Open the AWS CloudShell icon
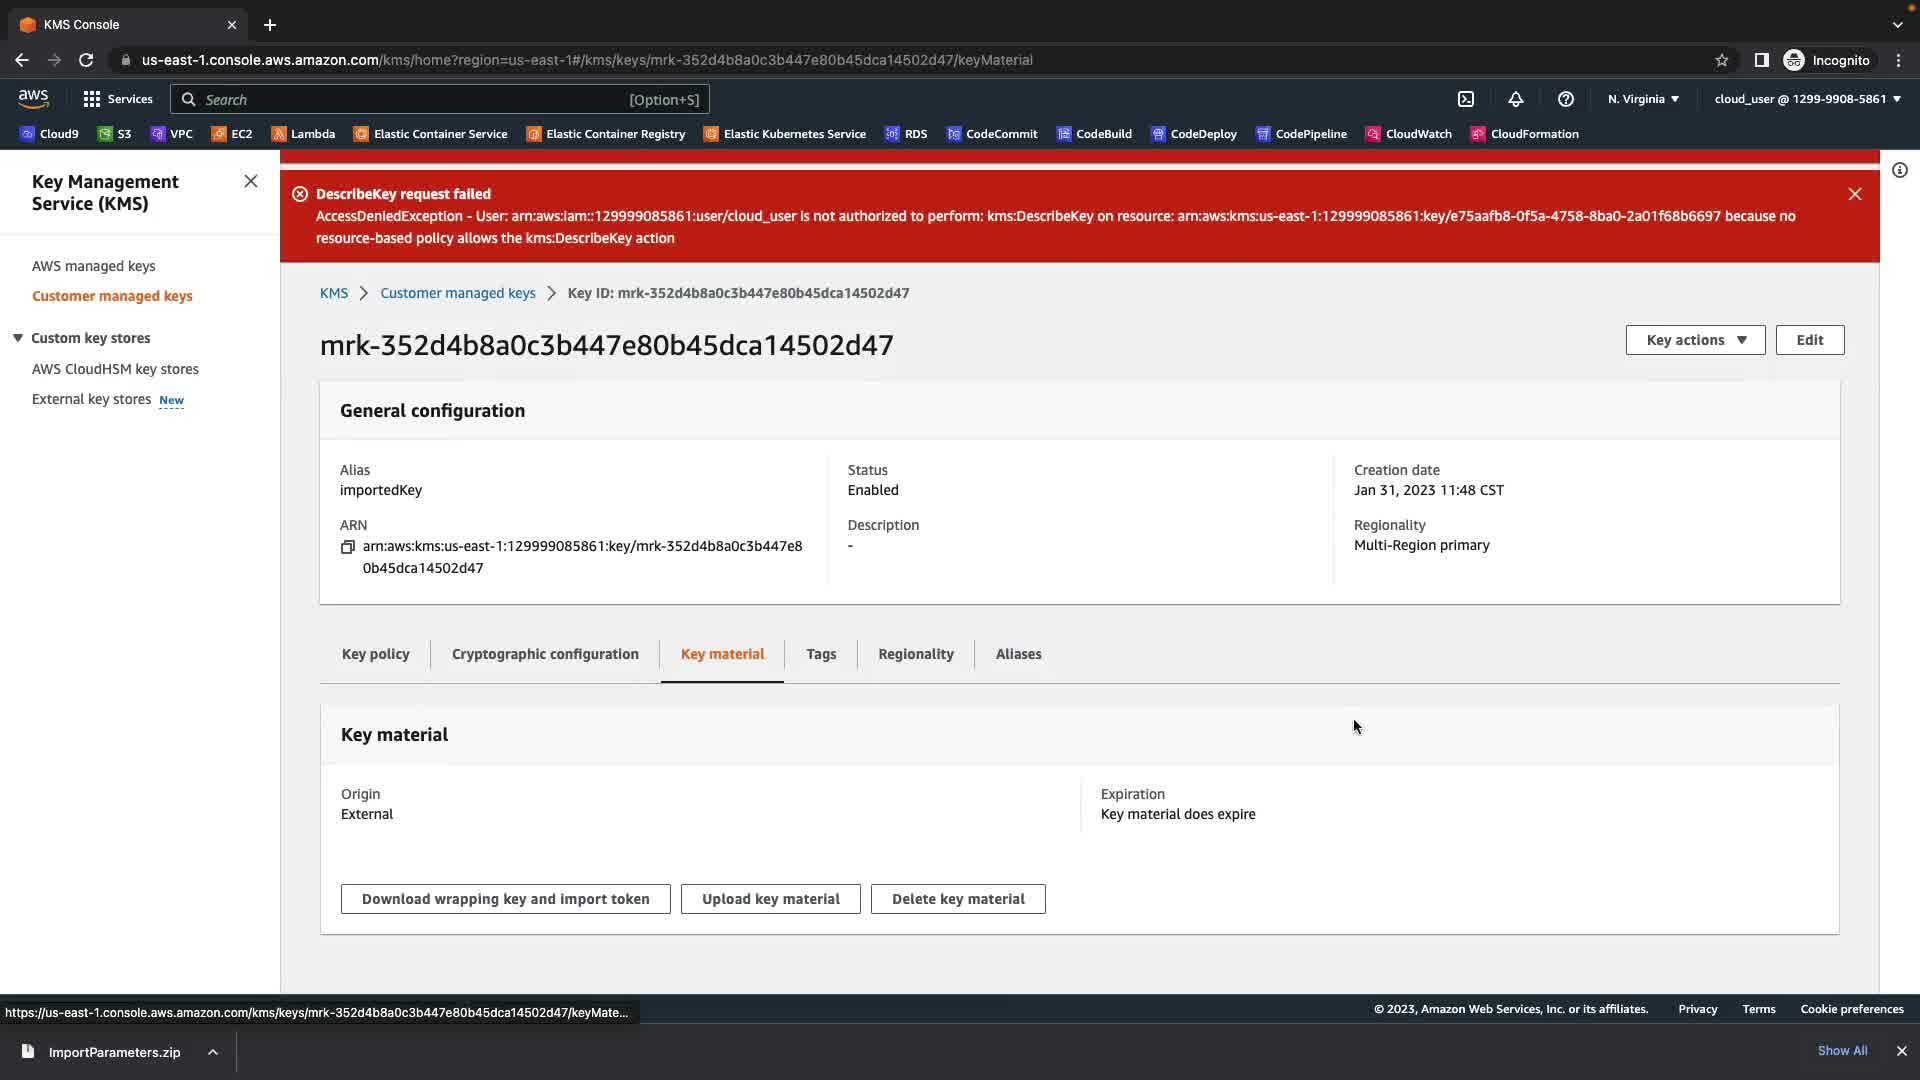This screenshot has width=1920, height=1080. [1465, 99]
